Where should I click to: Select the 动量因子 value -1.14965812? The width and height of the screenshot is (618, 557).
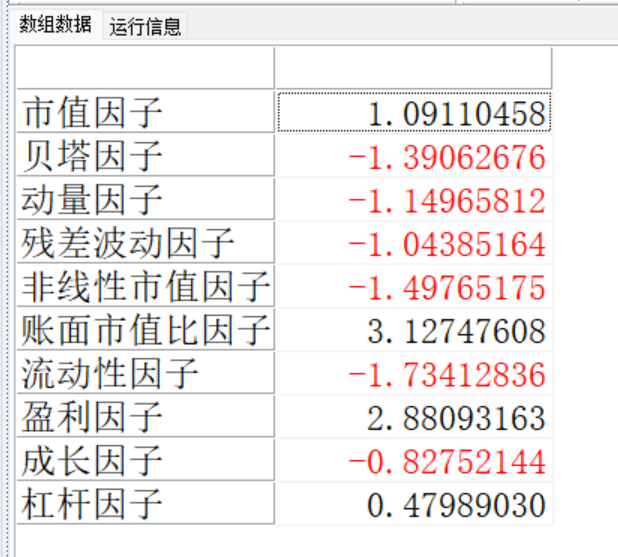click(x=446, y=200)
